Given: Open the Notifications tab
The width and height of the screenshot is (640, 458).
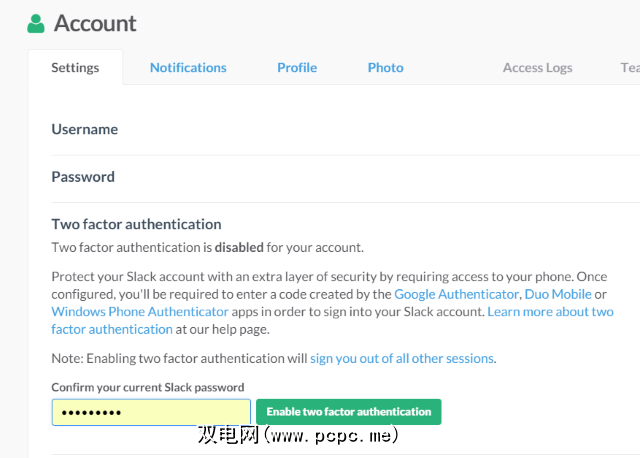Looking at the screenshot, I should (188, 68).
